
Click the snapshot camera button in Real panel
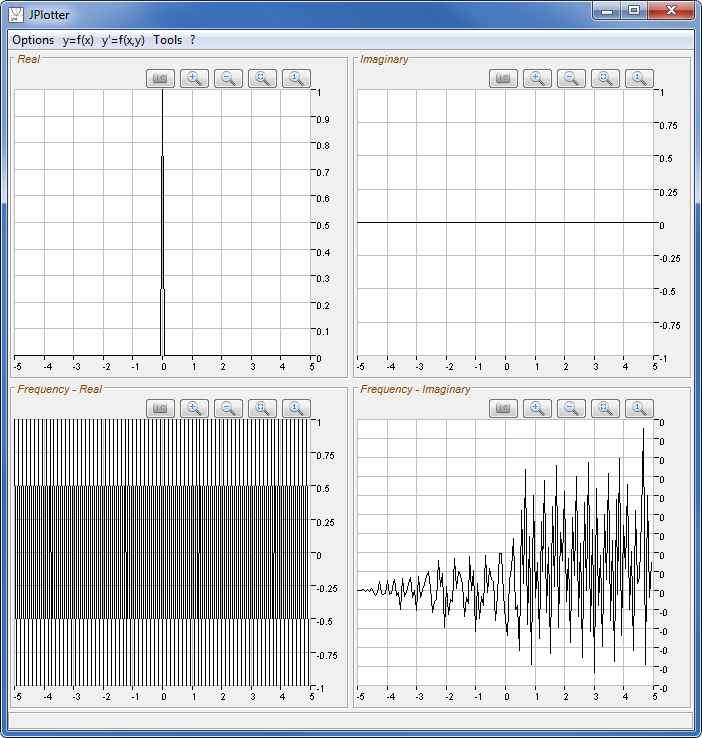161,78
